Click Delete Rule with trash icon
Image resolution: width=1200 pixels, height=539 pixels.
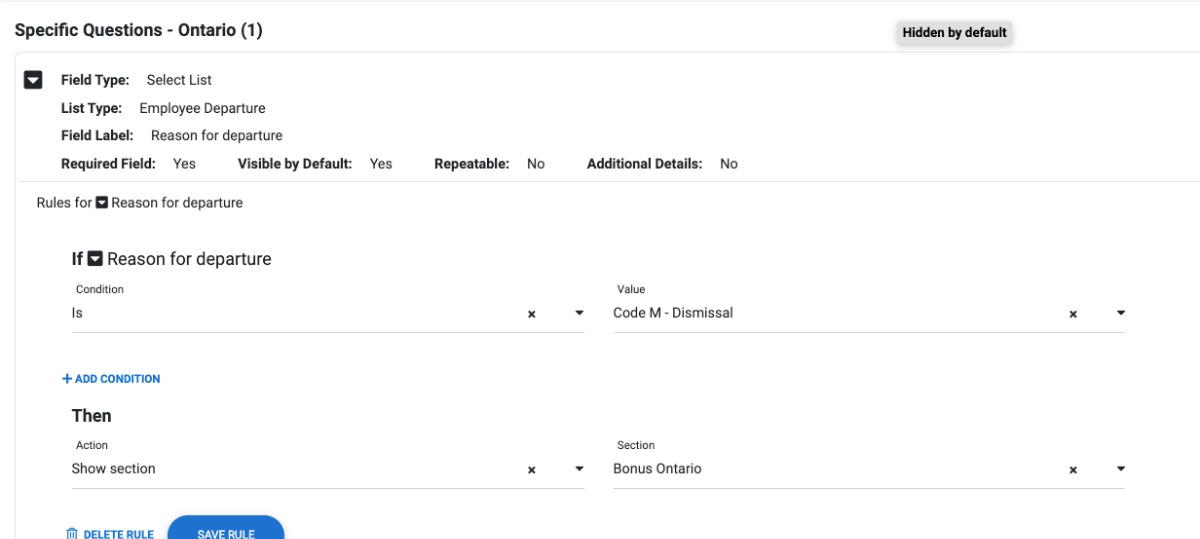pyautogui.click(x=110, y=534)
